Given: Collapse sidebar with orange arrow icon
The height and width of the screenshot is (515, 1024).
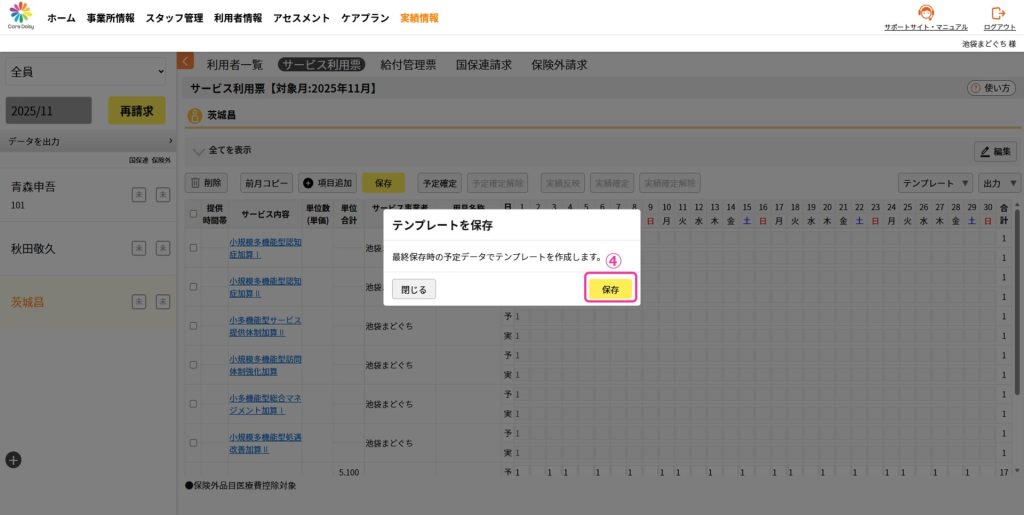Looking at the screenshot, I should tap(185, 61).
